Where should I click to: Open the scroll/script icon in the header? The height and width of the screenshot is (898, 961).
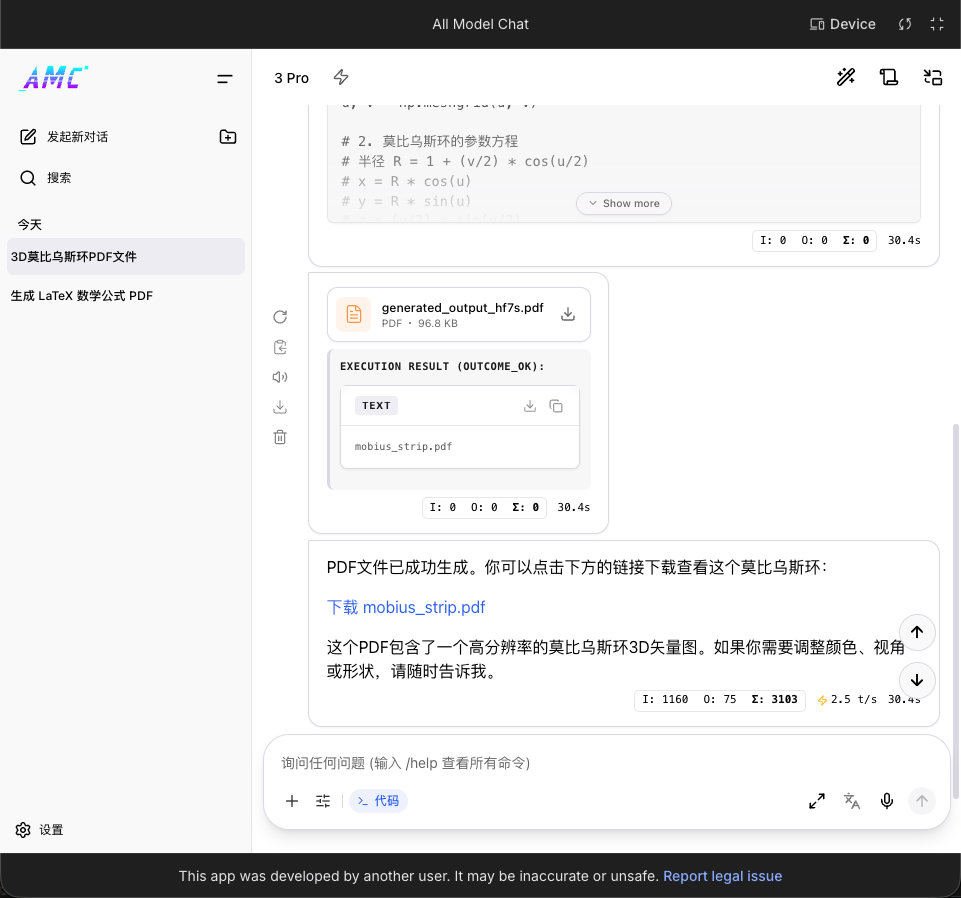coord(889,77)
